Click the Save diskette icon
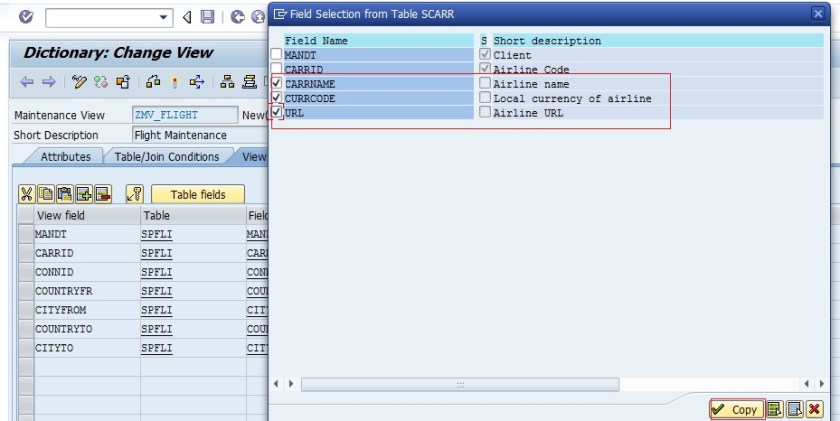The width and height of the screenshot is (840, 421). point(207,17)
